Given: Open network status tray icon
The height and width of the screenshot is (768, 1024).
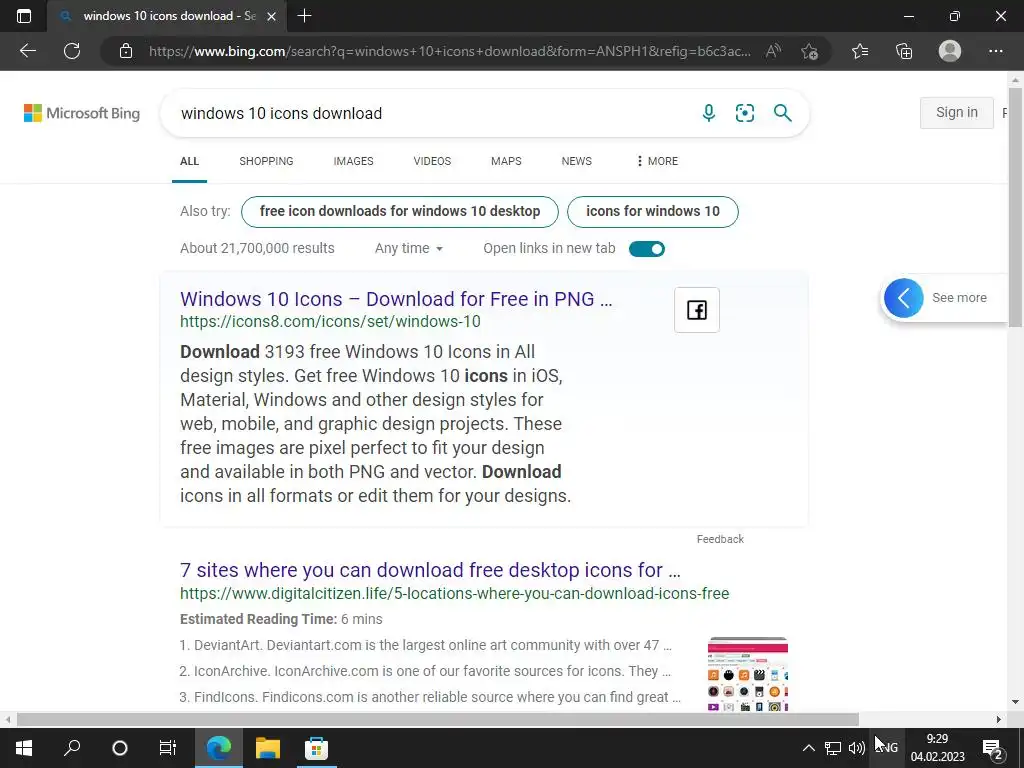Looking at the screenshot, I should [x=833, y=748].
